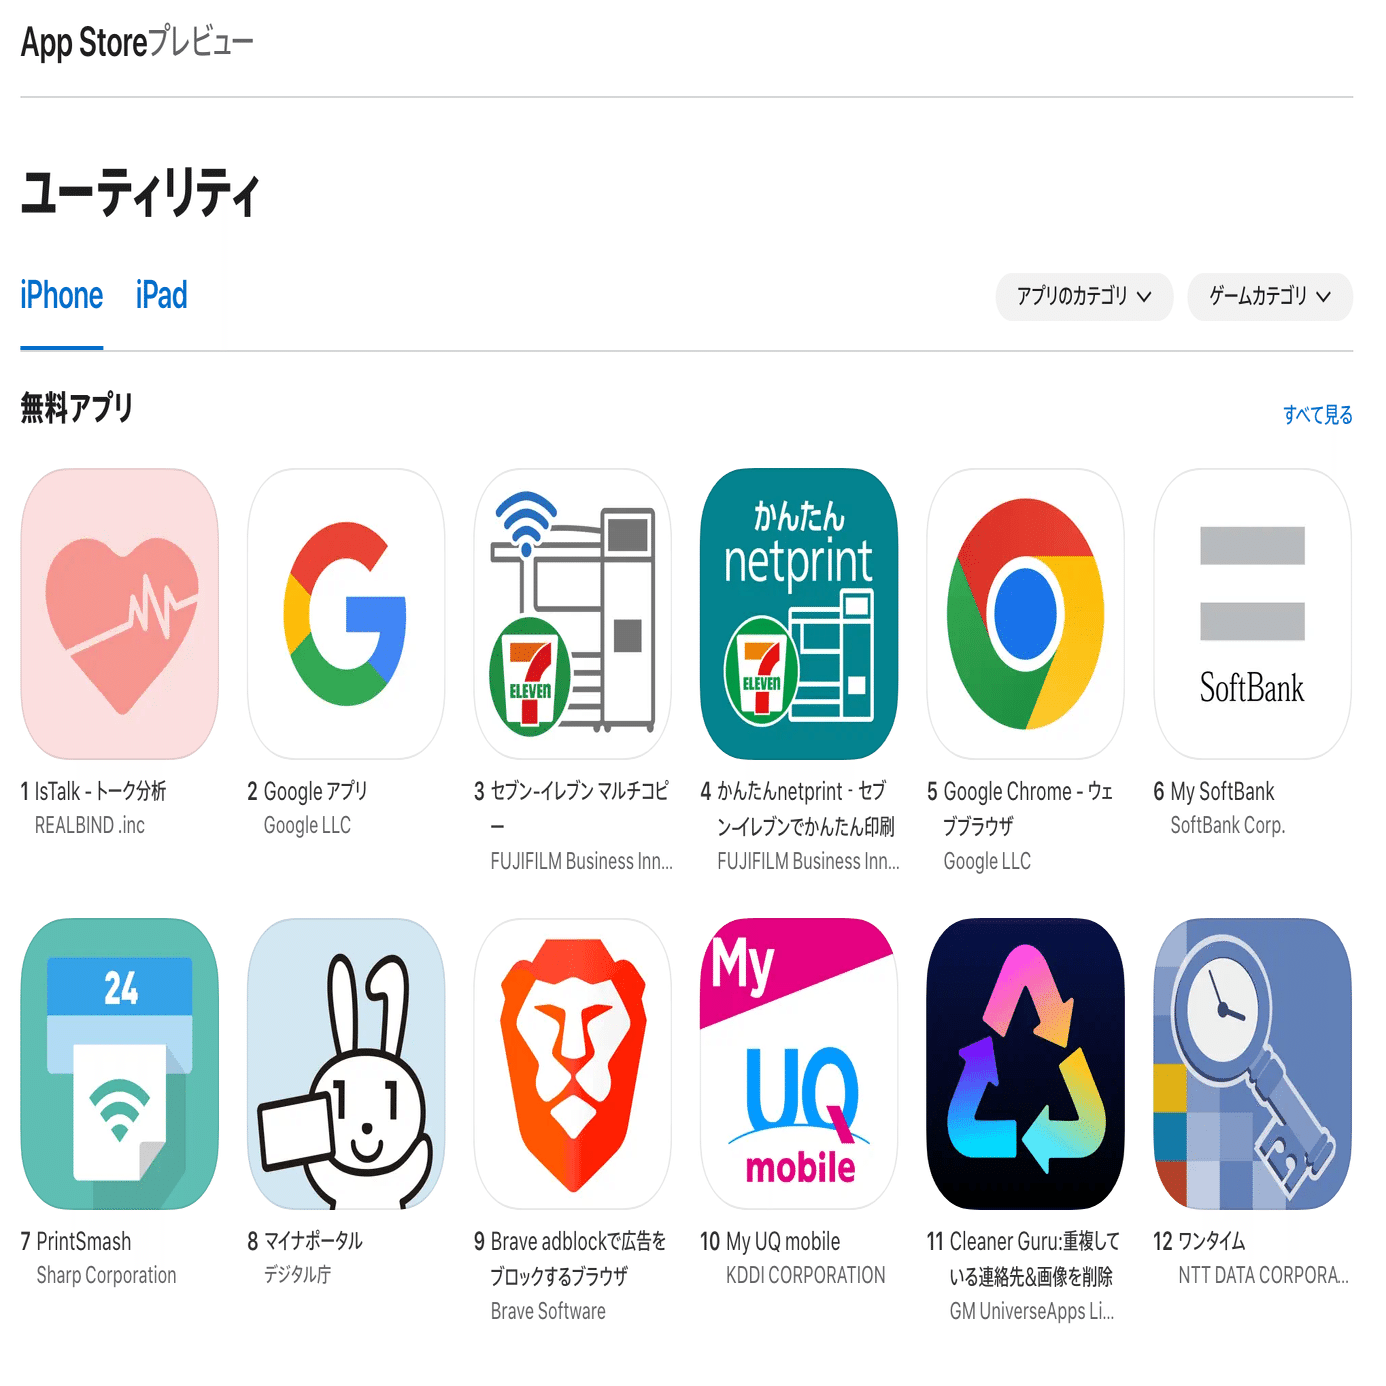Click the Brave lion app icon

[573, 1064]
